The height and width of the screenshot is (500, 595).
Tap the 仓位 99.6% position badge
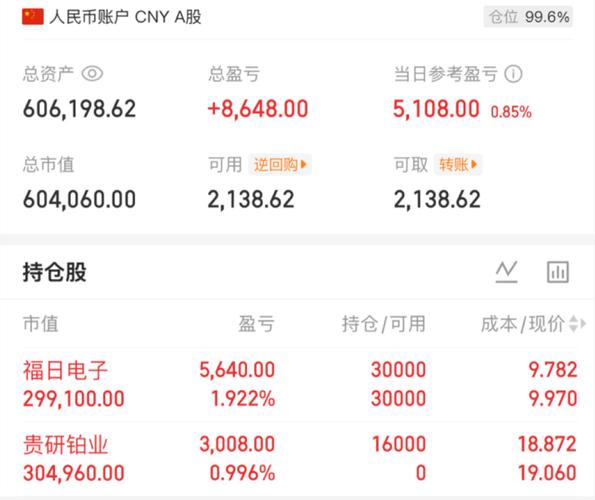coord(528,17)
